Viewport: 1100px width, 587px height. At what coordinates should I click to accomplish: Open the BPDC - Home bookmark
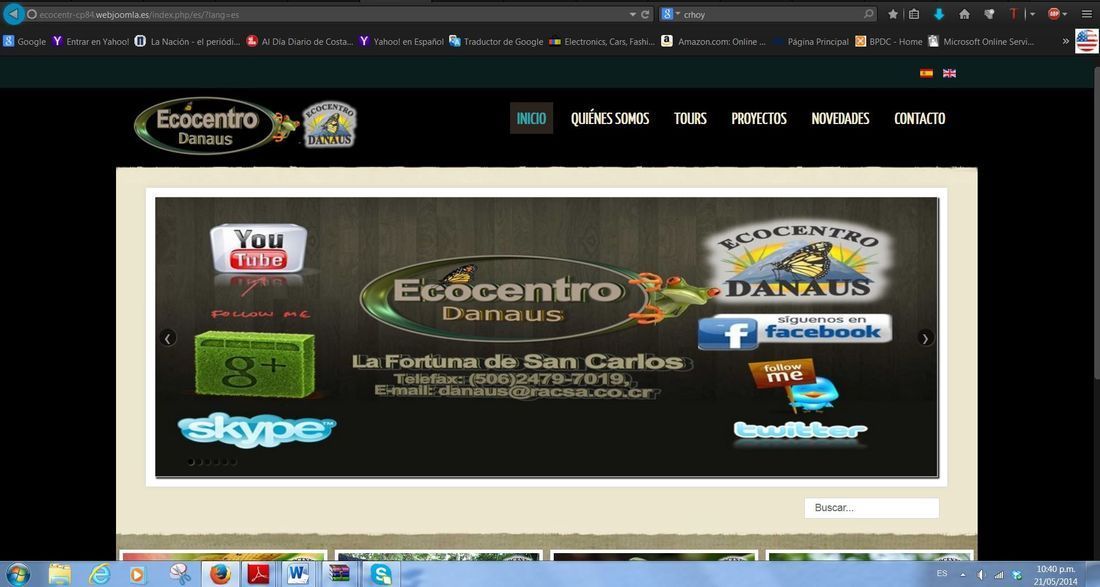click(889, 42)
